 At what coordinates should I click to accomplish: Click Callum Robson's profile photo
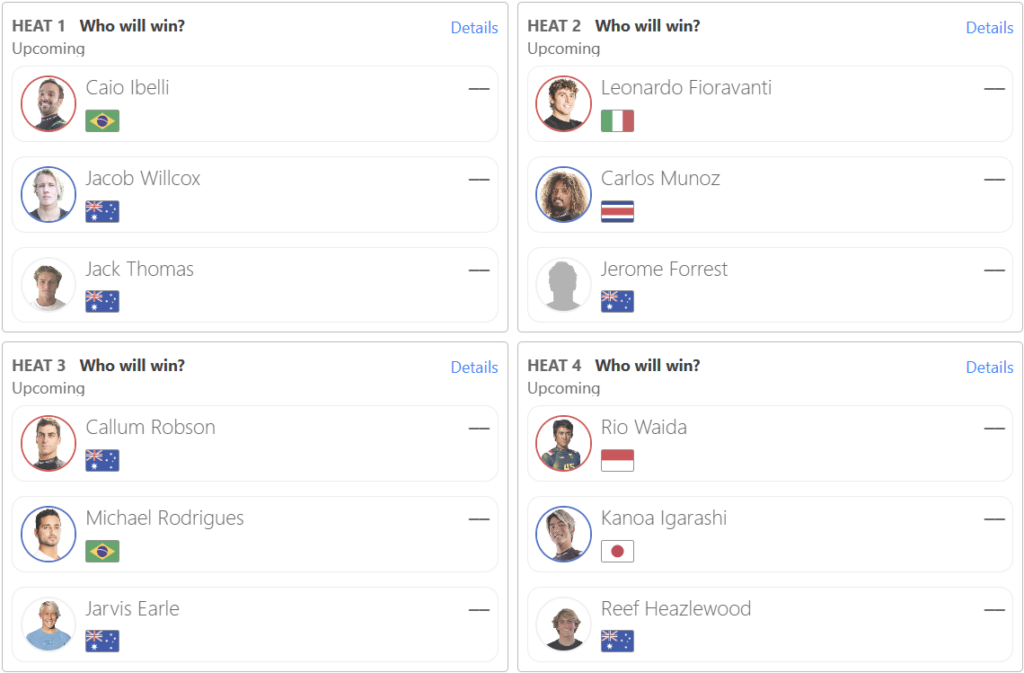click(49, 443)
